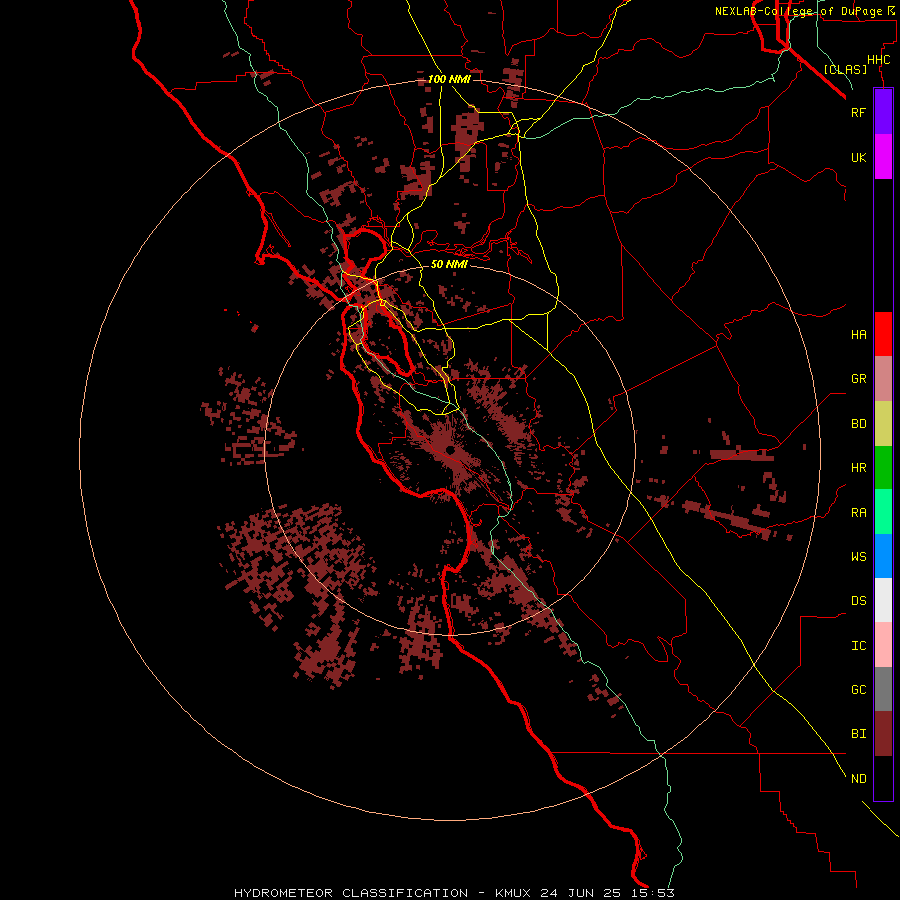The width and height of the screenshot is (900, 900).
Task: Click the BI brown legend swatch
Action: pyautogui.click(x=883, y=734)
